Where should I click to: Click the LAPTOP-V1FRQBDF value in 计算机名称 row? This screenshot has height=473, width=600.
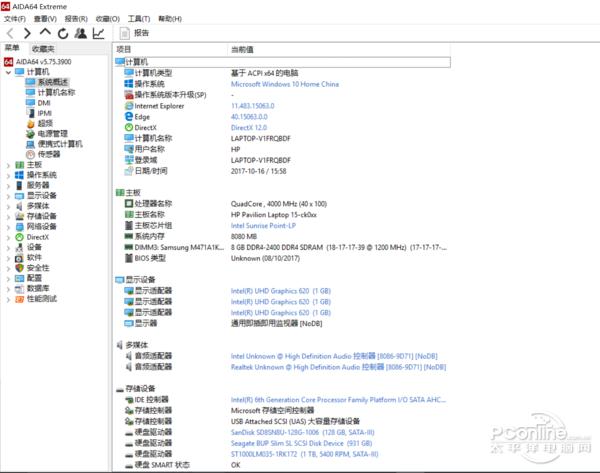[261, 139]
